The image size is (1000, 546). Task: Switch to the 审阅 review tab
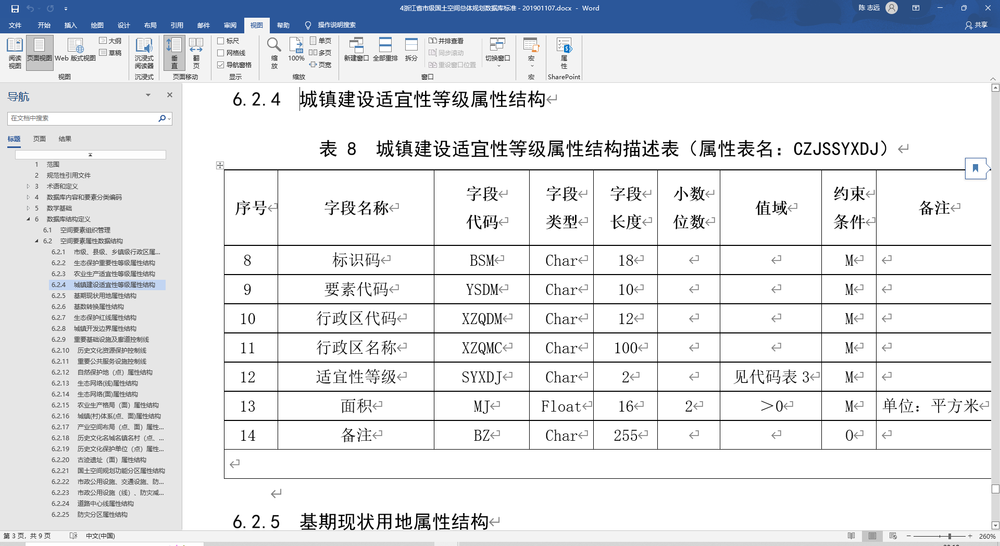230,26
